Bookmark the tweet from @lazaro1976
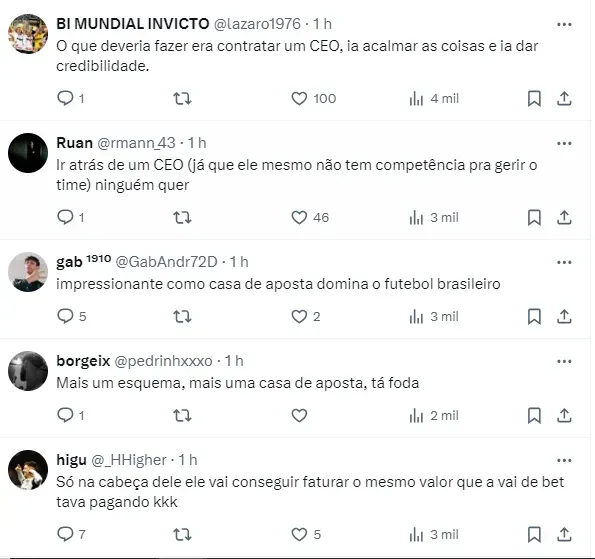The image size is (595, 559). pyautogui.click(x=534, y=99)
